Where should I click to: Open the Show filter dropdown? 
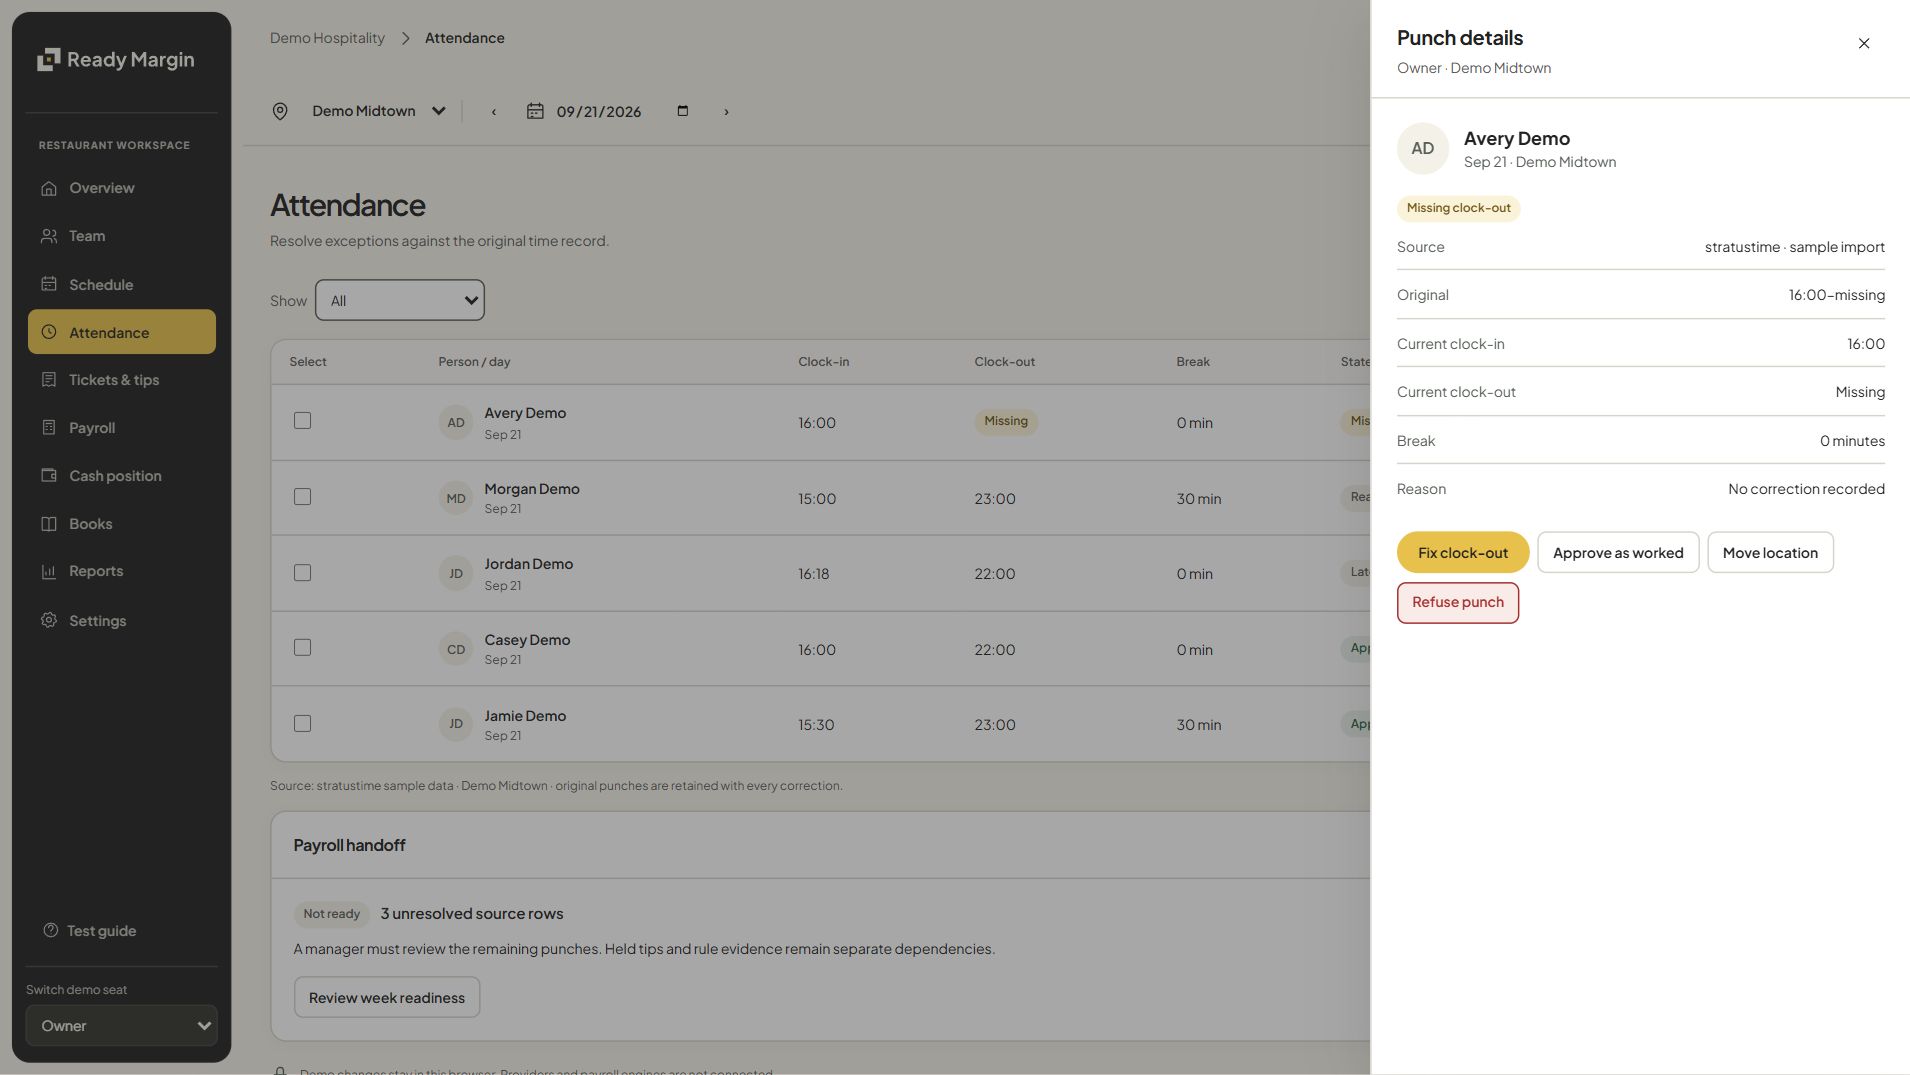tap(400, 300)
